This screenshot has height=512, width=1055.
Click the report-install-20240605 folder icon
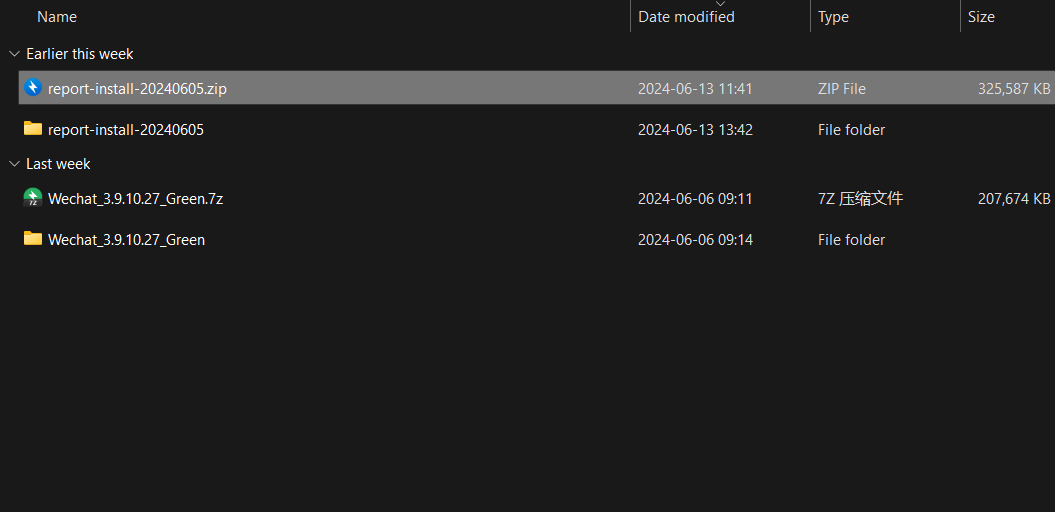click(x=33, y=129)
